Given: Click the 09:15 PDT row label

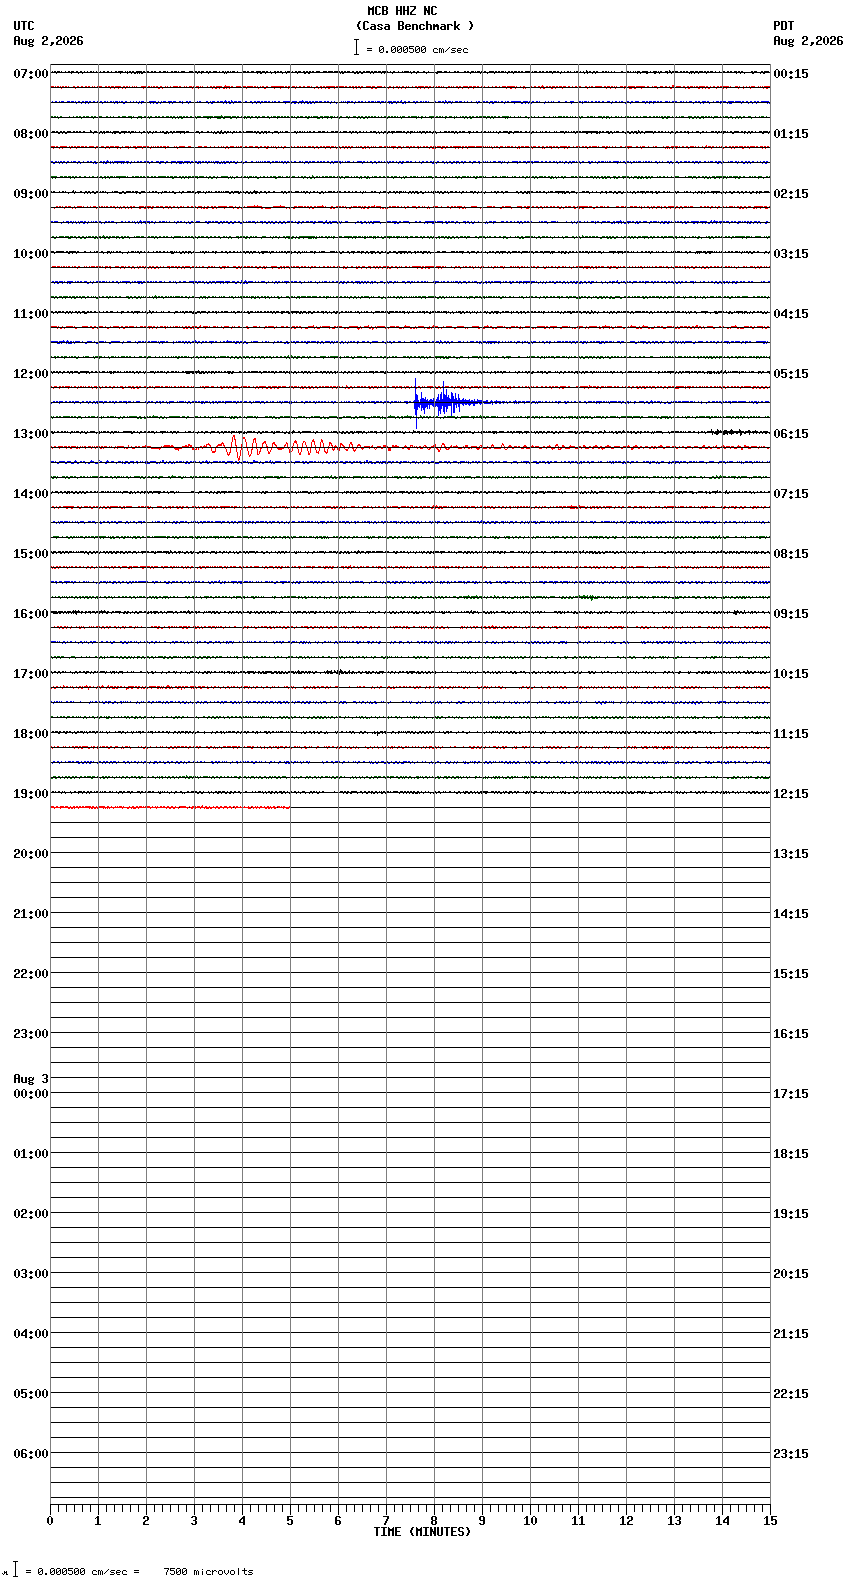Looking at the screenshot, I should [791, 614].
